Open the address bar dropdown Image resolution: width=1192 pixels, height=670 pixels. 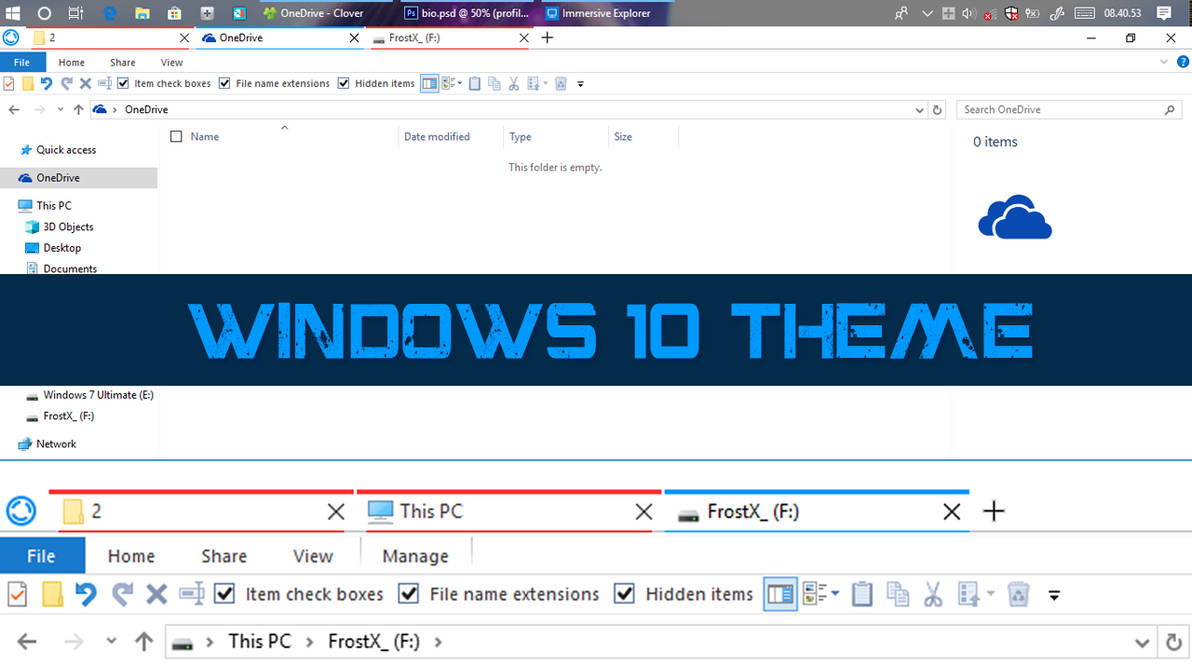[920, 109]
